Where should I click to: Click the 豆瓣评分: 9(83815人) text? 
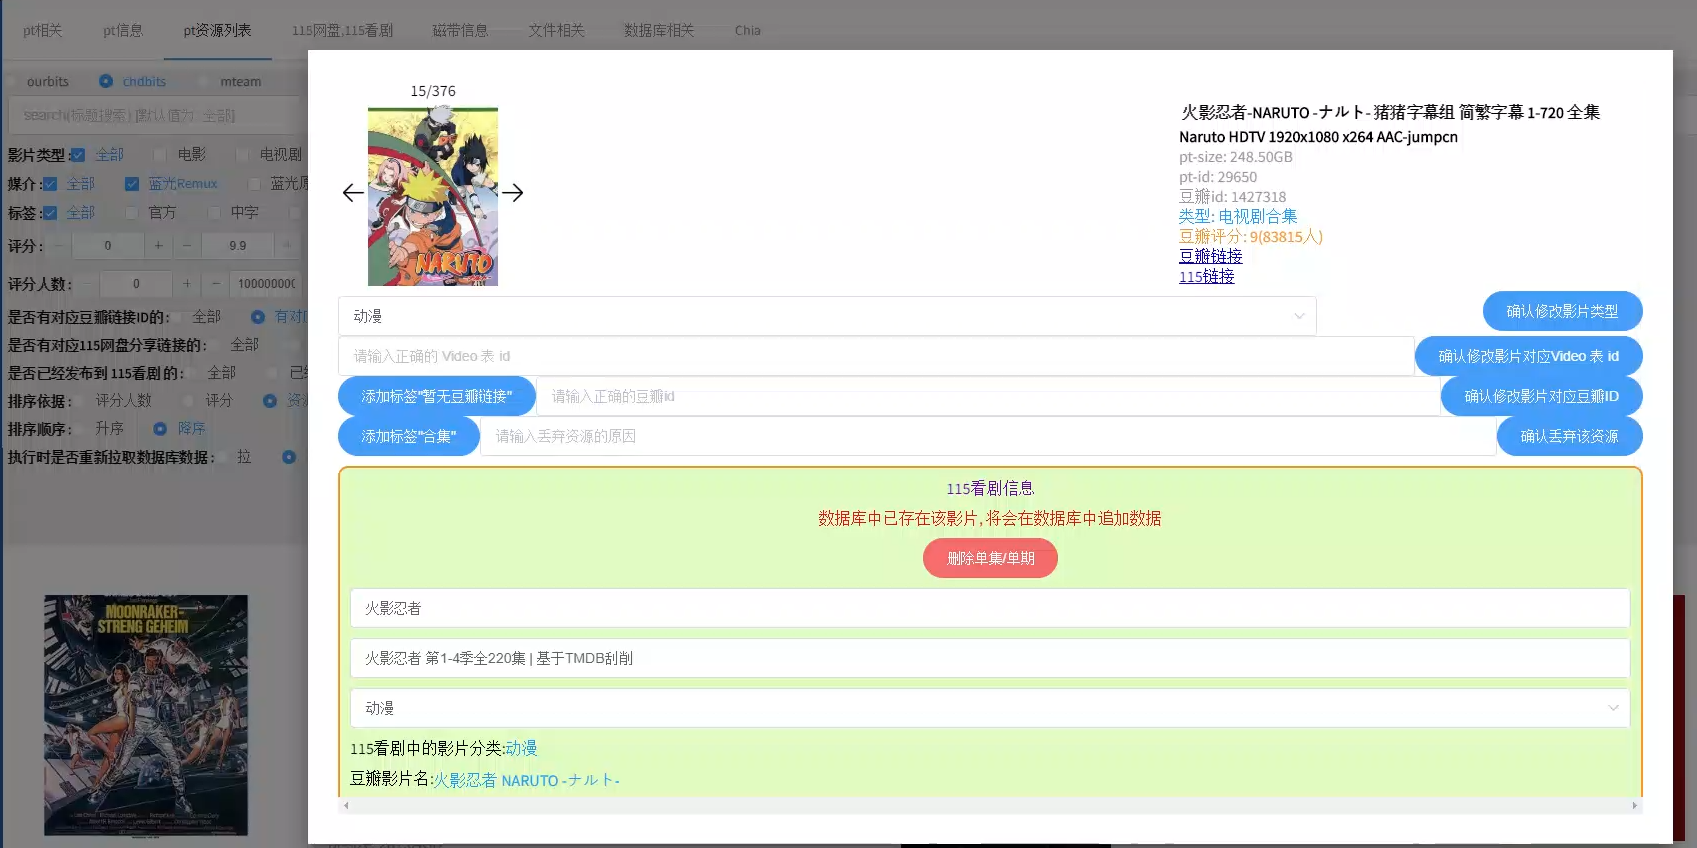pyautogui.click(x=1251, y=237)
